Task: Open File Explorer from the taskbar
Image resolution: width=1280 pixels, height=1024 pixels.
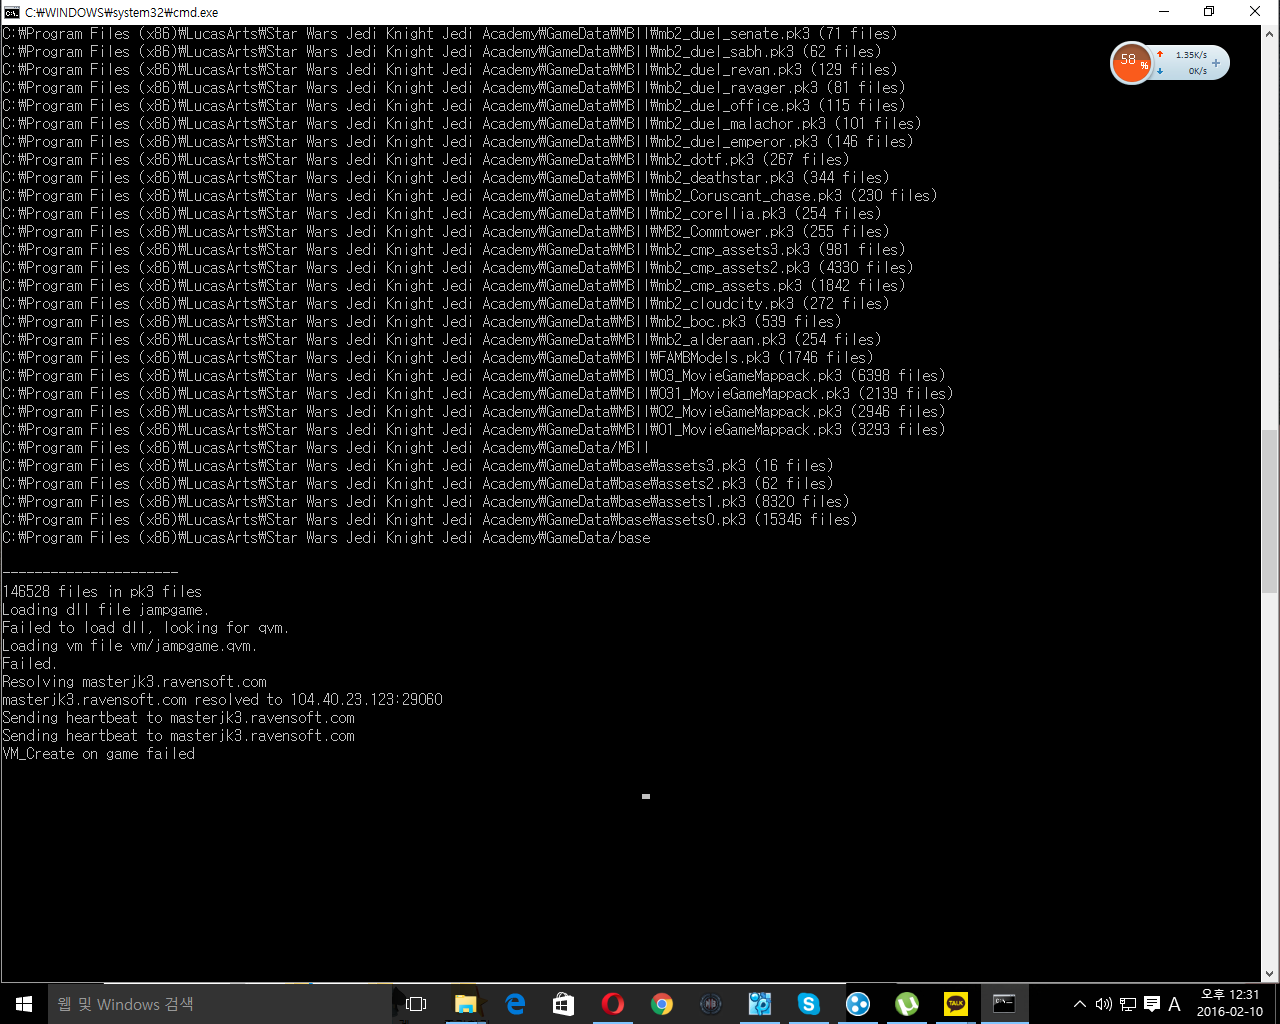Action: [x=465, y=1004]
